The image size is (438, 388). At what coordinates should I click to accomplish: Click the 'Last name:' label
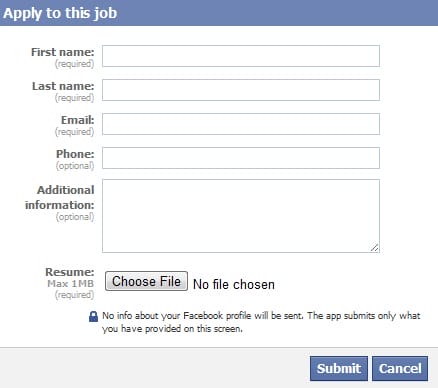point(63,86)
